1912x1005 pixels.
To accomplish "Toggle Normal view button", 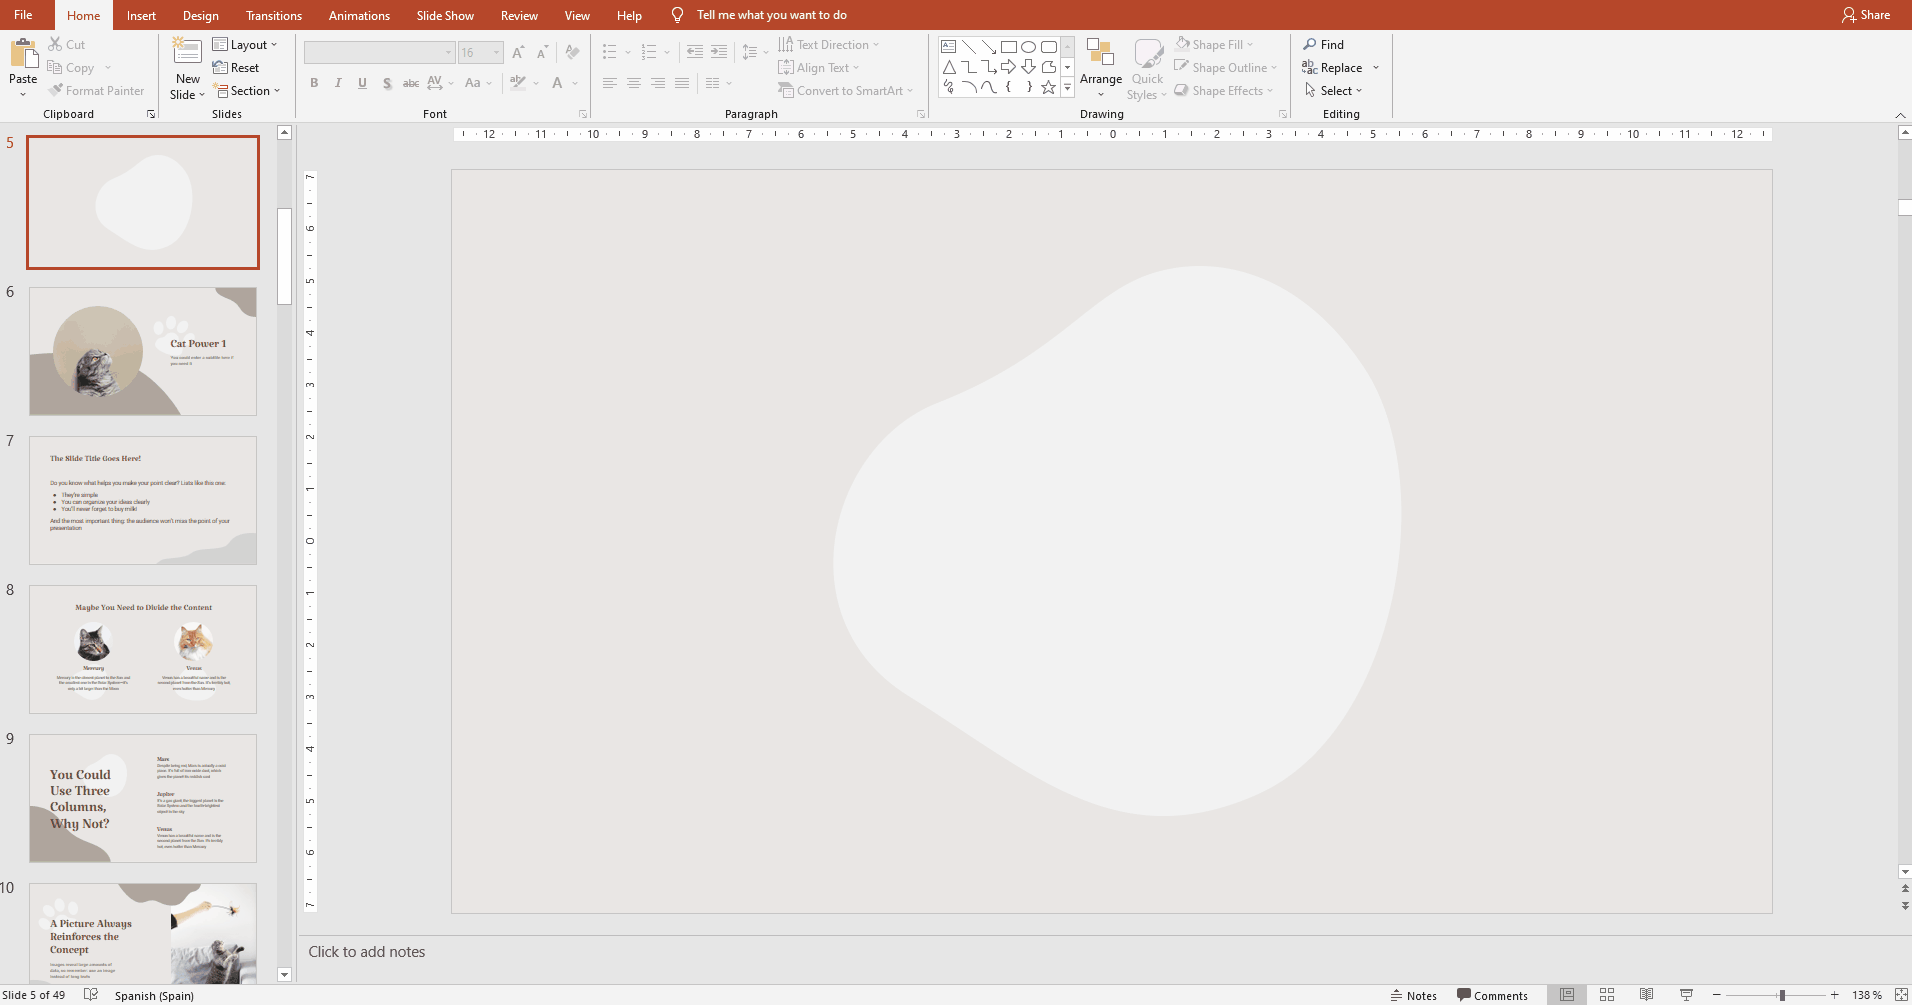I will (x=1567, y=995).
